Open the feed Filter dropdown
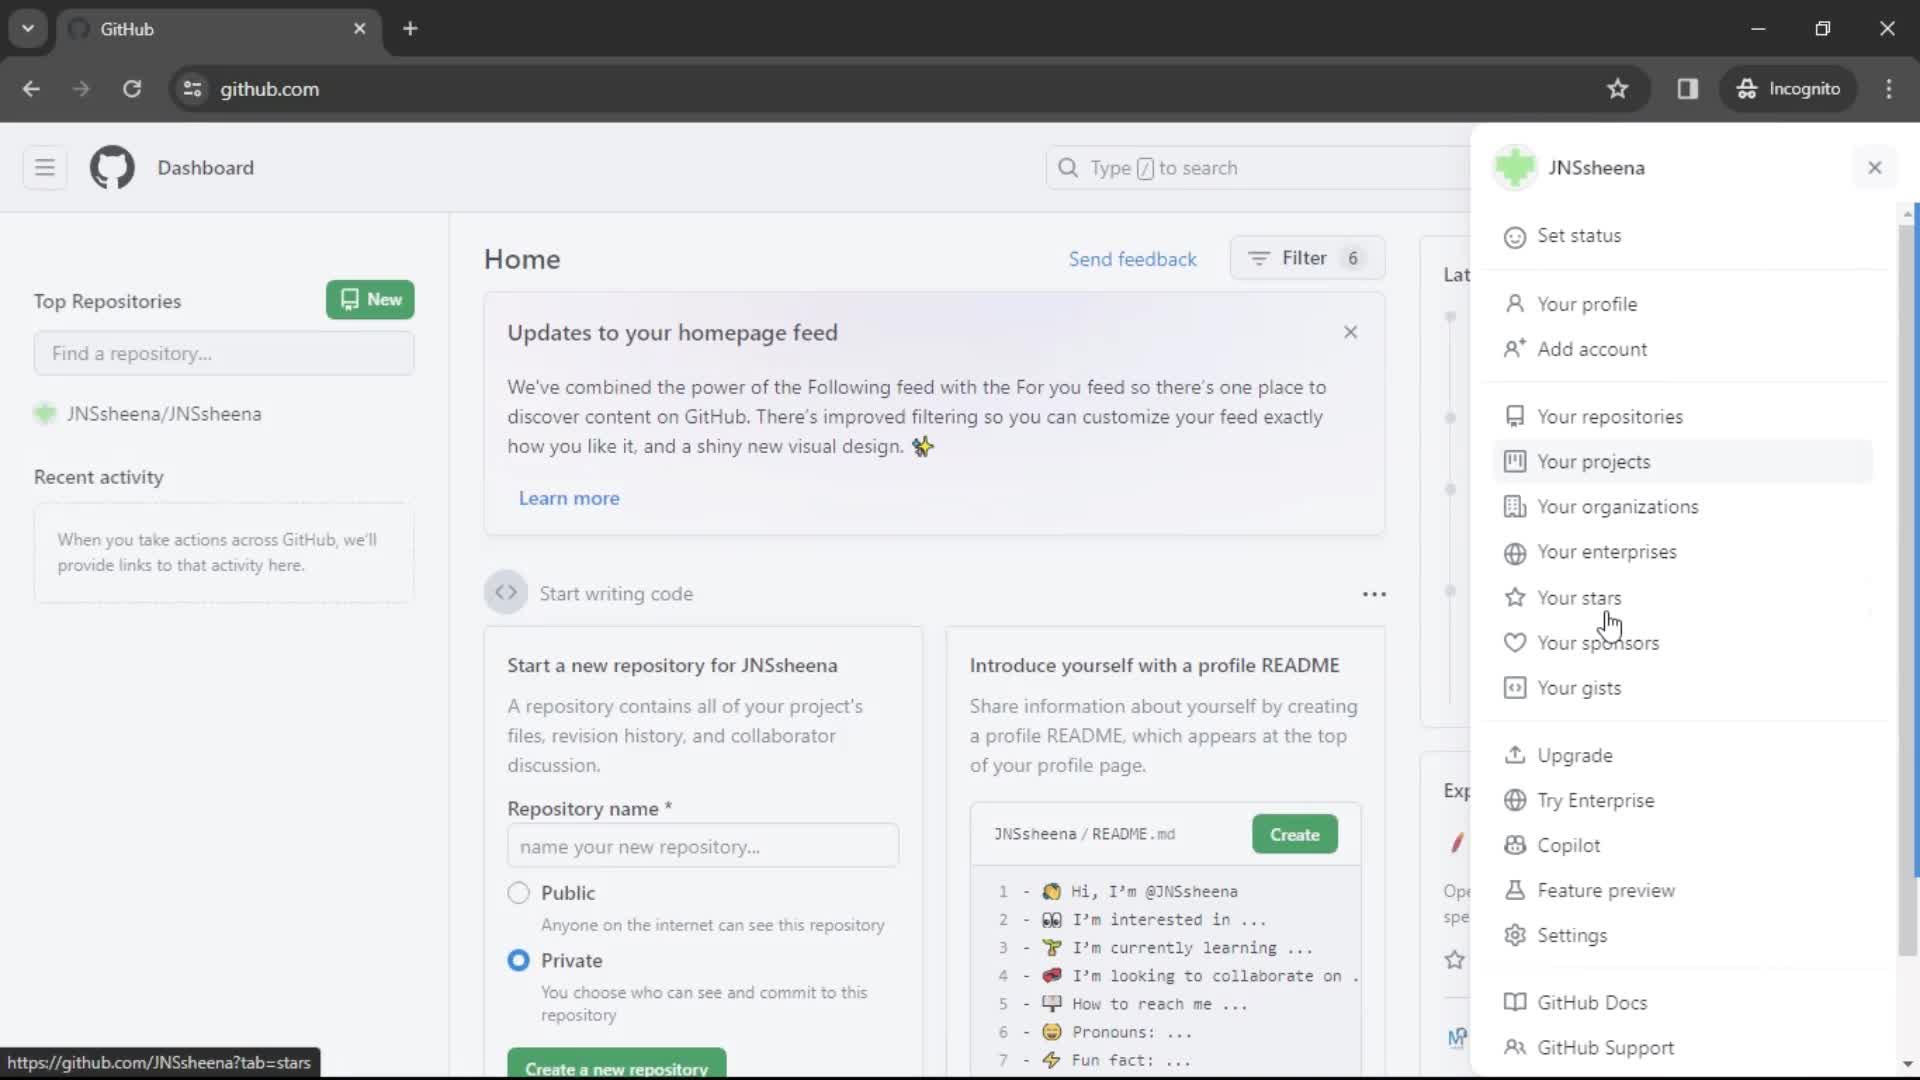This screenshot has height=1080, width=1920. tap(1306, 258)
